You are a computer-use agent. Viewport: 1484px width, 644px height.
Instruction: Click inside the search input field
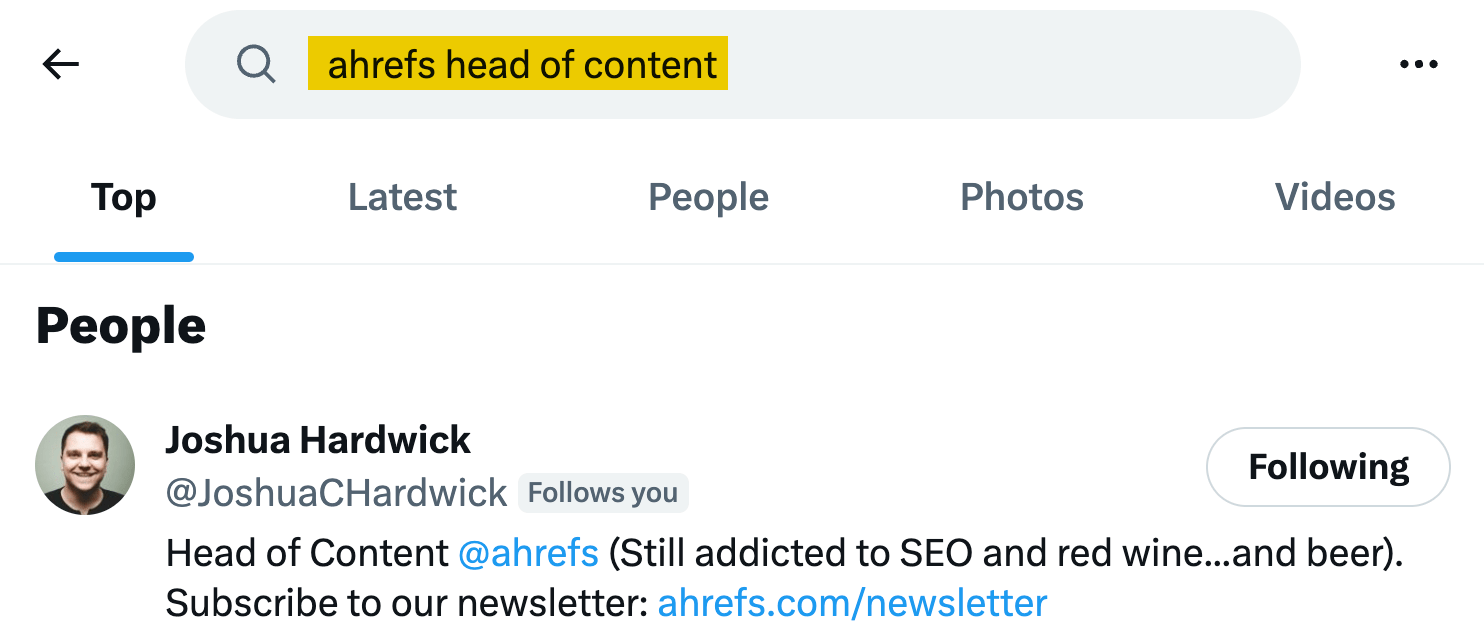click(x=900, y=63)
